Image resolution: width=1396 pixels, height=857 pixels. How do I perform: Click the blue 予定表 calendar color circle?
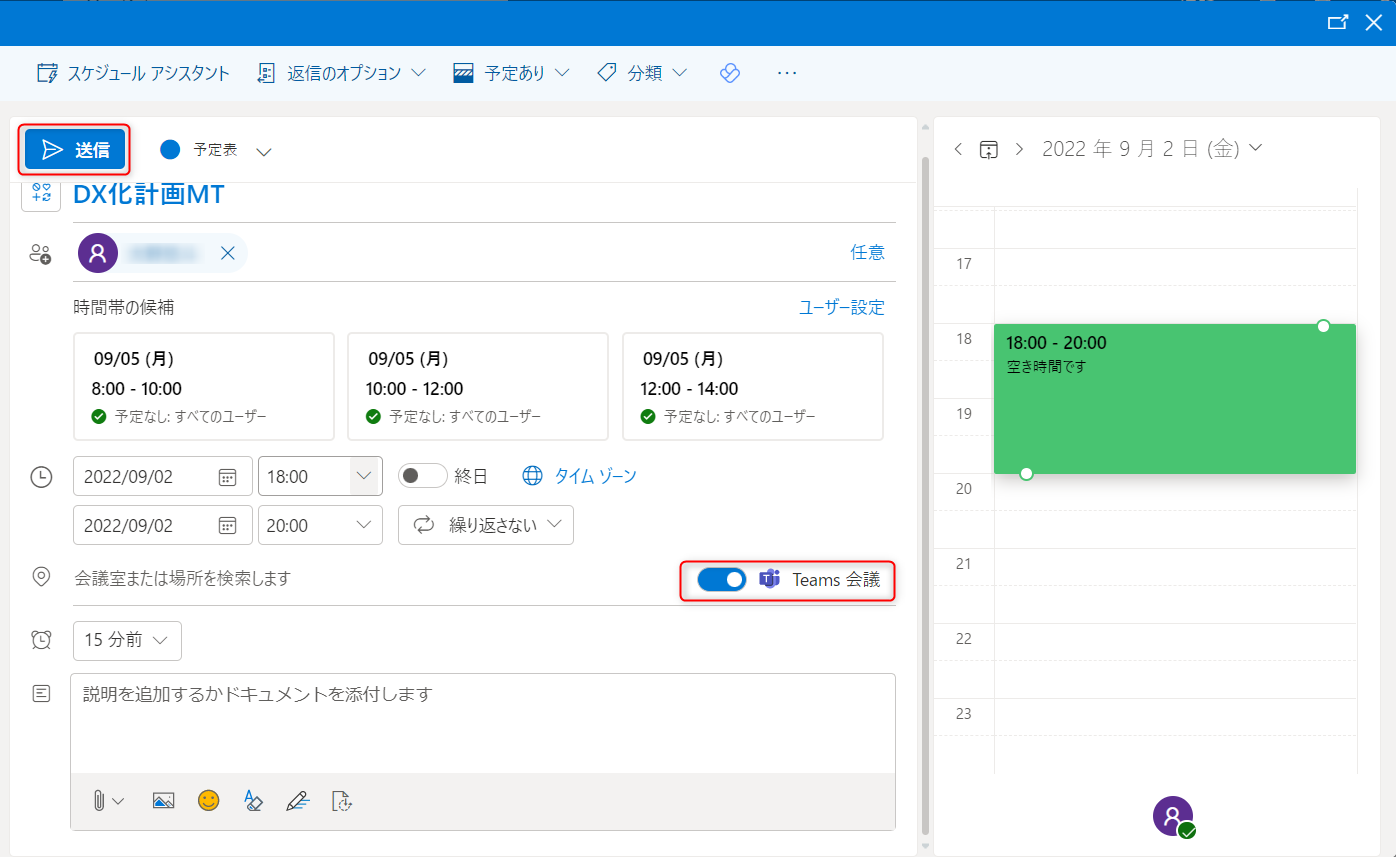(170, 149)
